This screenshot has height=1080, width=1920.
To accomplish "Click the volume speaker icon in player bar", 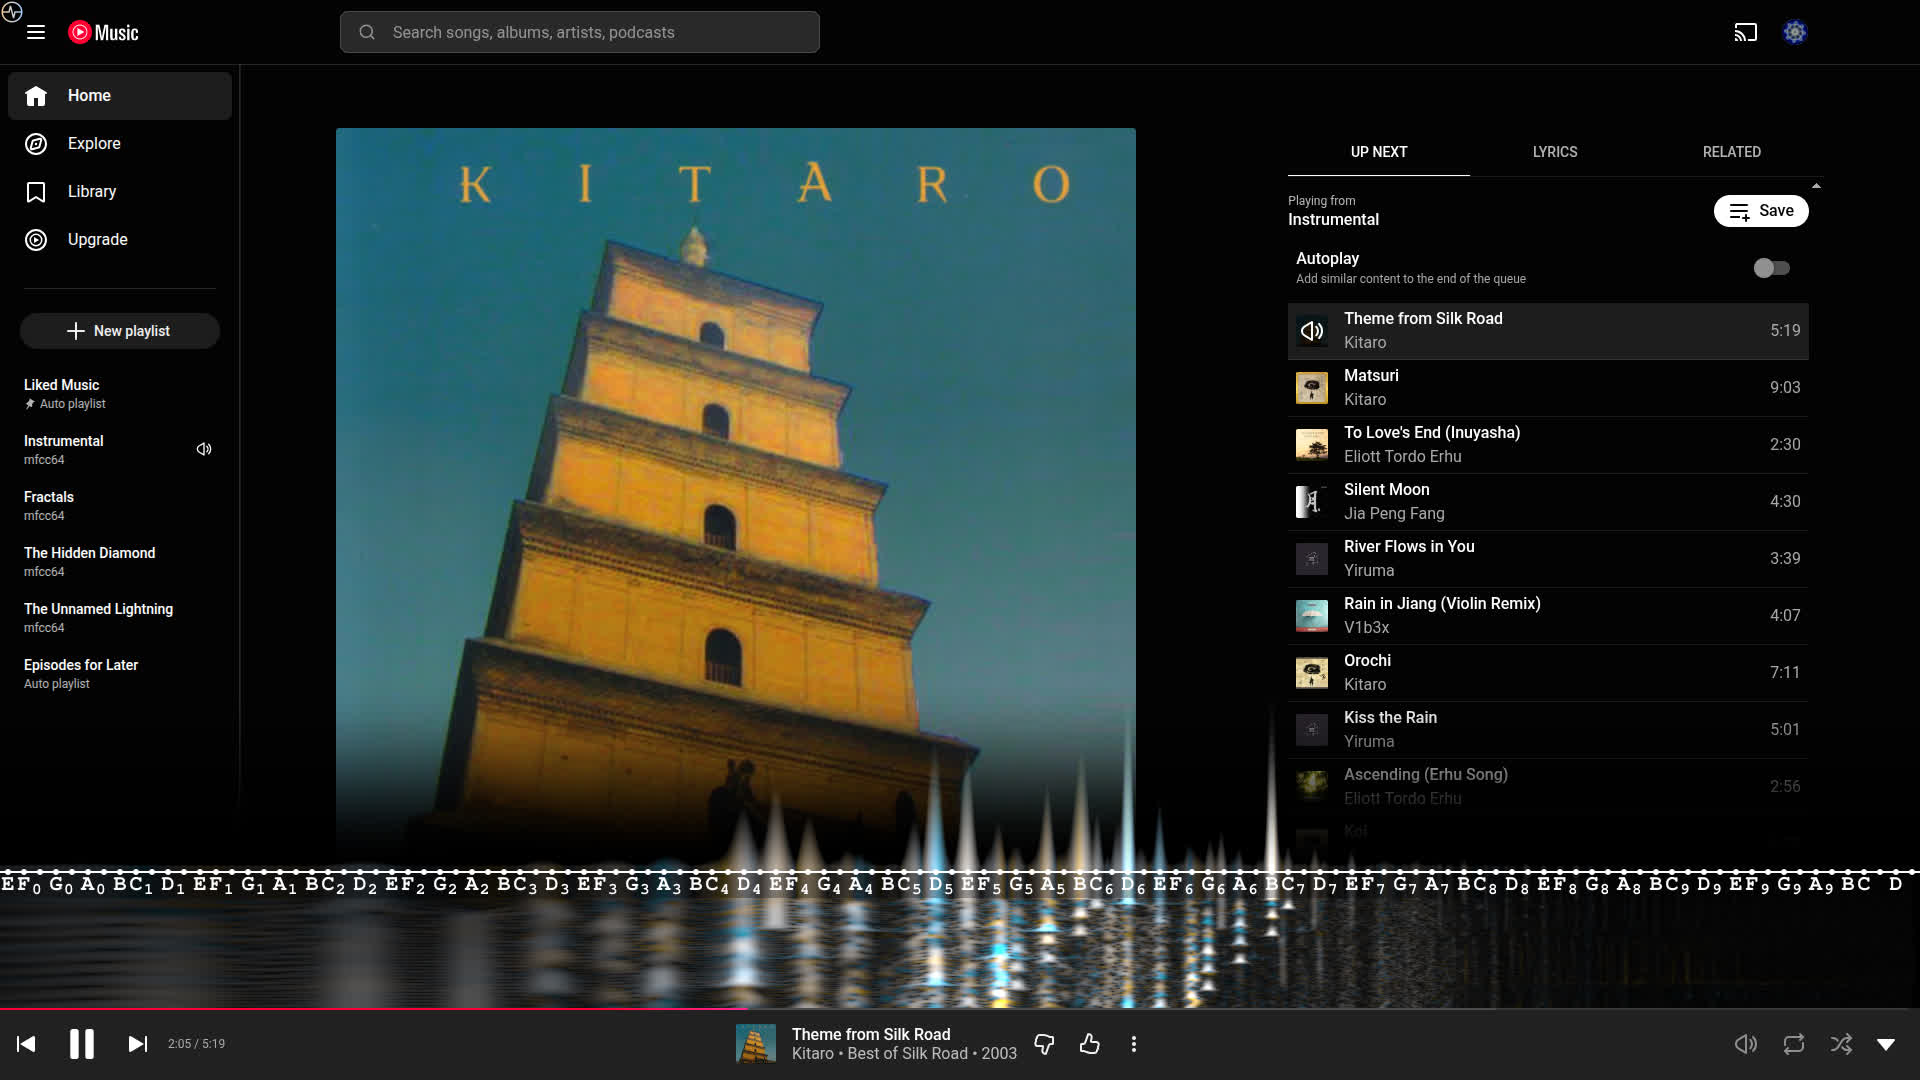I will 1745,1044.
